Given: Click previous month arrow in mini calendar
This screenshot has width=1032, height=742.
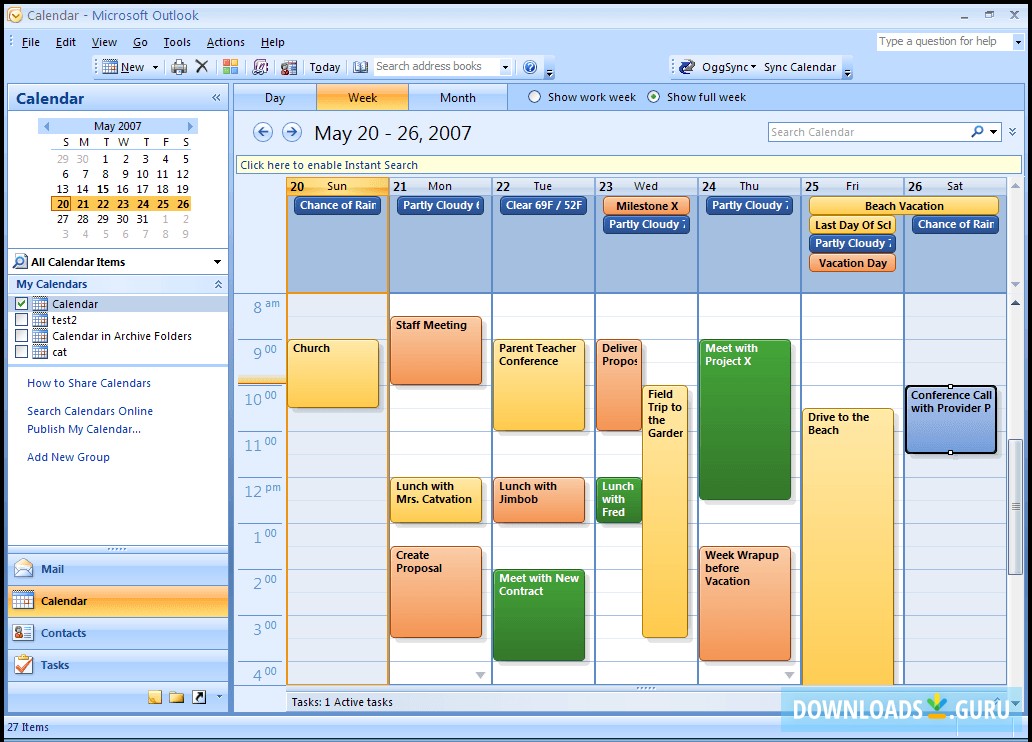Looking at the screenshot, I should pyautogui.click(x=45, y=126).
